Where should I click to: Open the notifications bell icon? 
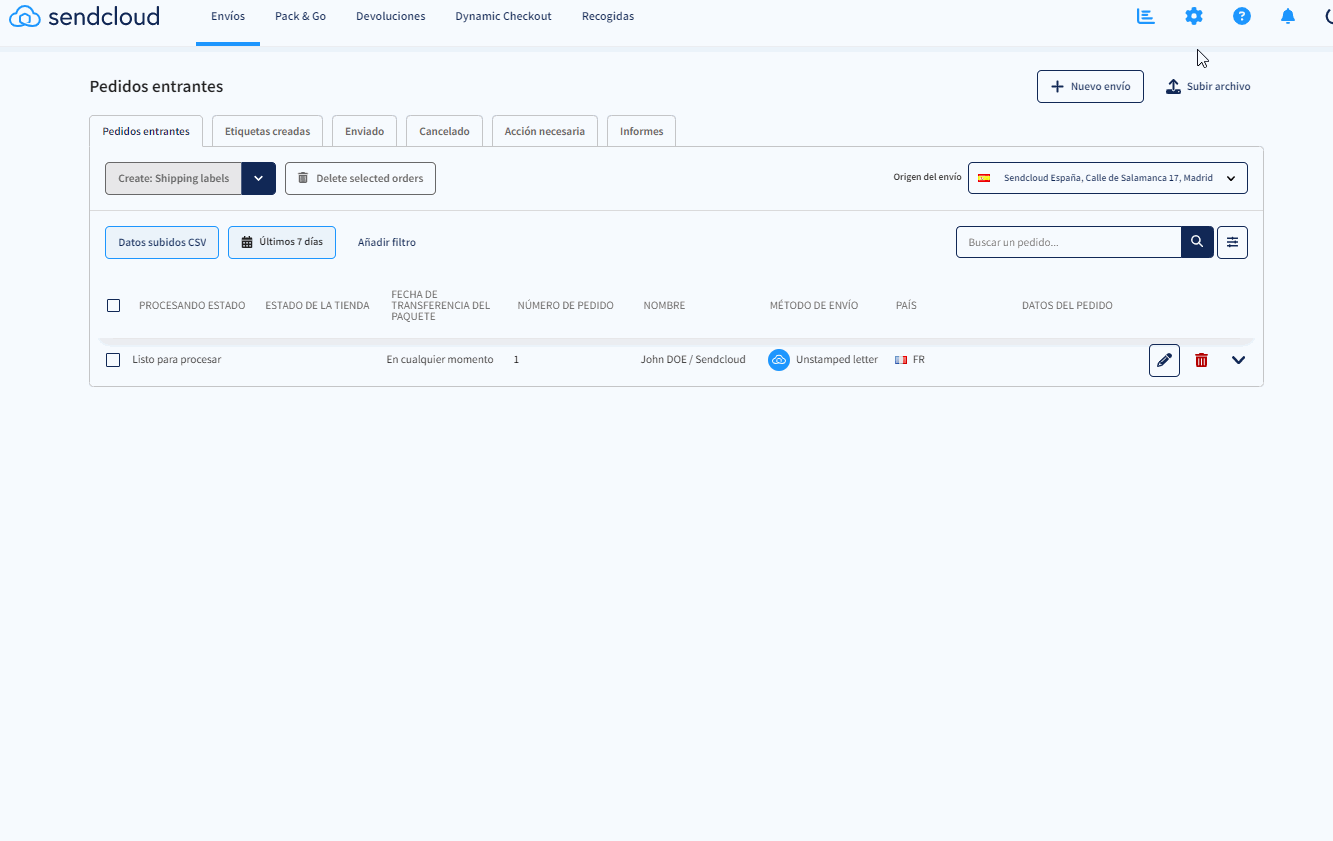click(1287, 16)
